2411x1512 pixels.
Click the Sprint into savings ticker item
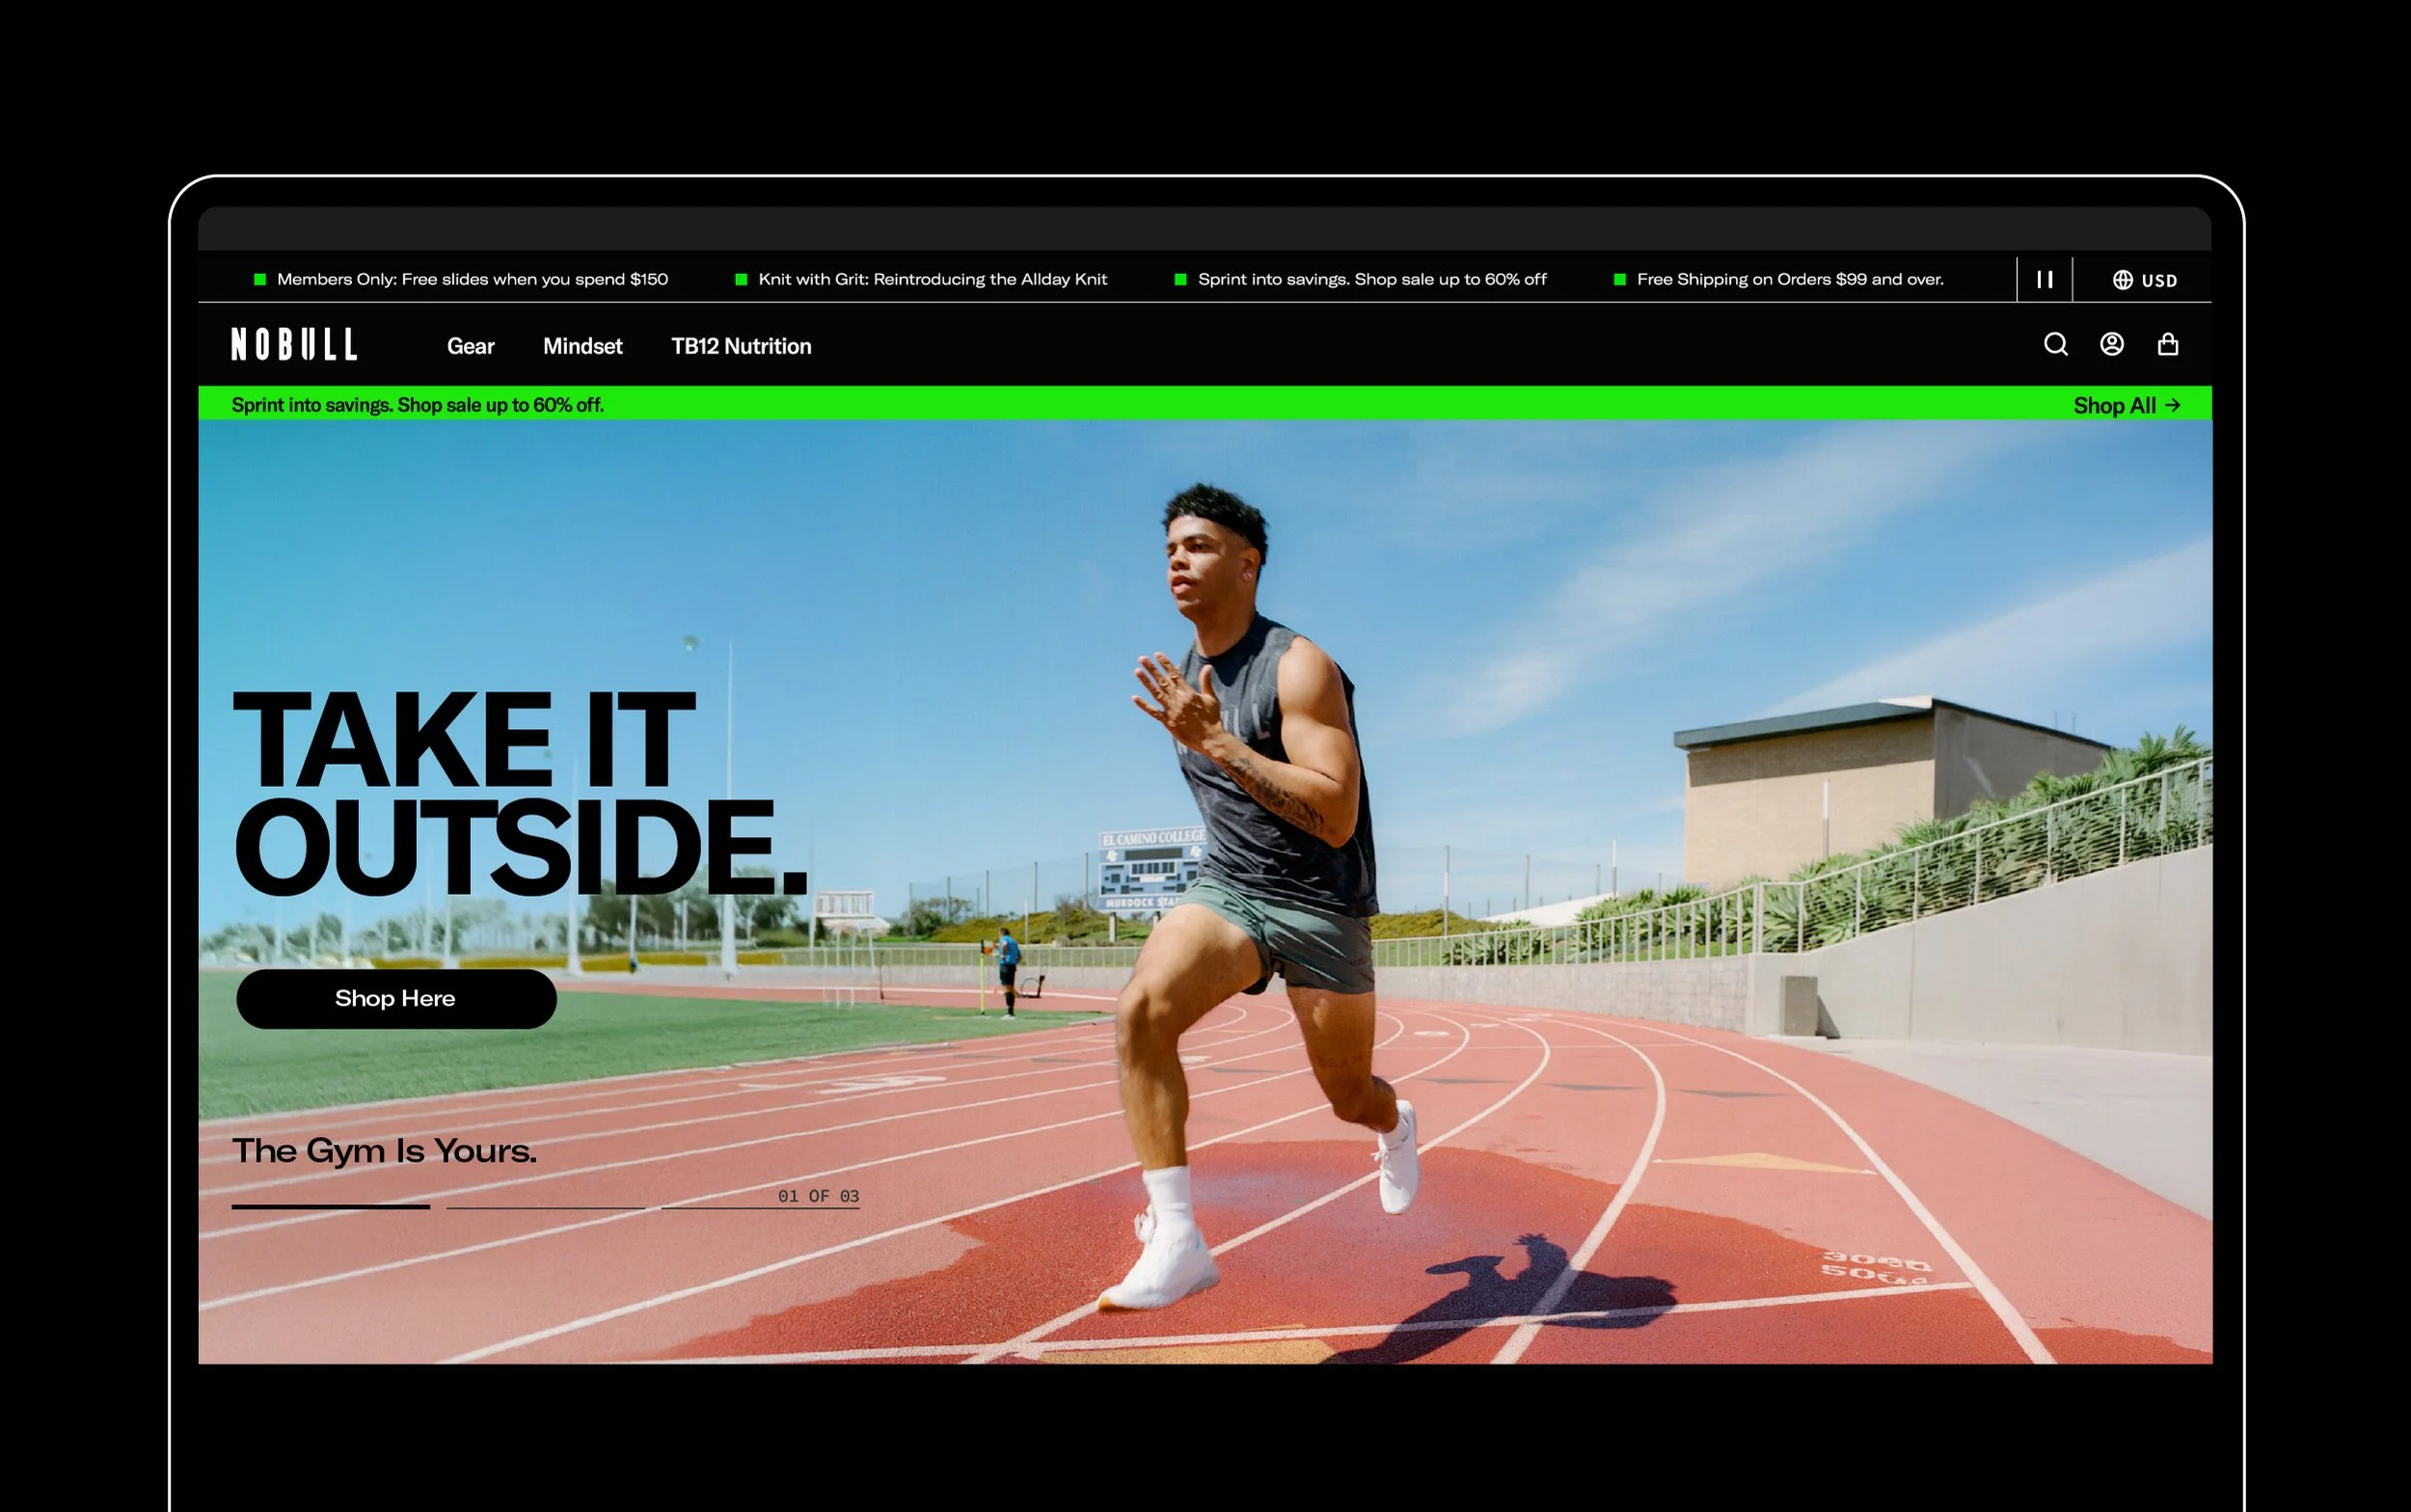1371,279
